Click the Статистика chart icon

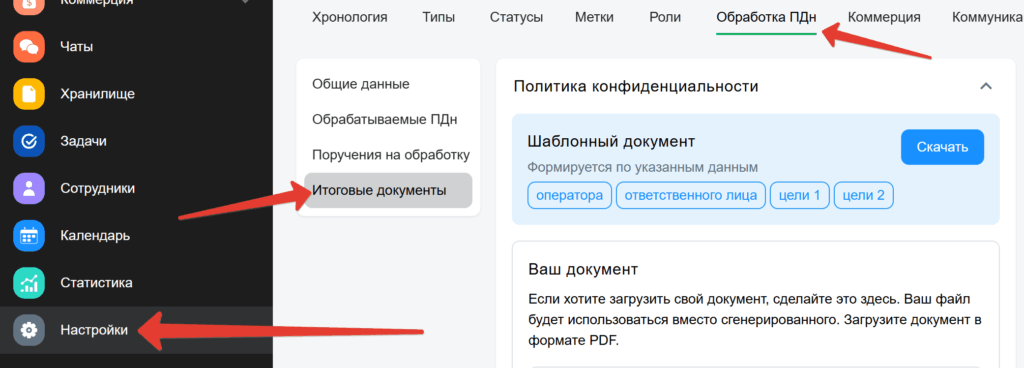29,283
